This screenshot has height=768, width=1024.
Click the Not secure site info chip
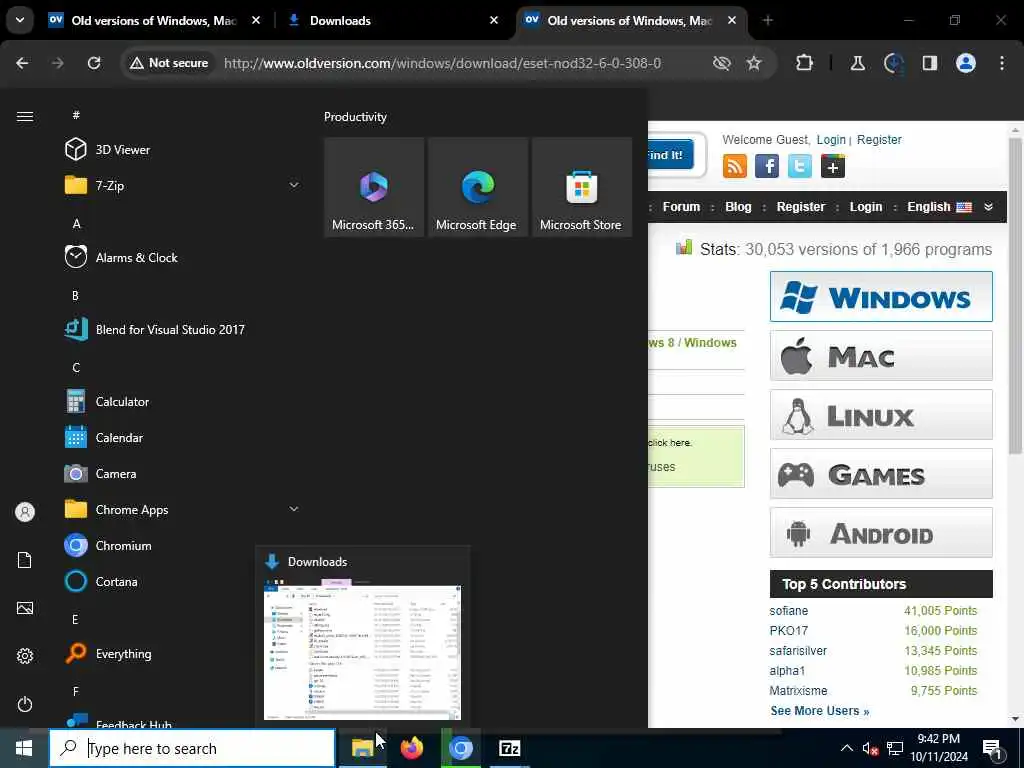click(169, 63)
